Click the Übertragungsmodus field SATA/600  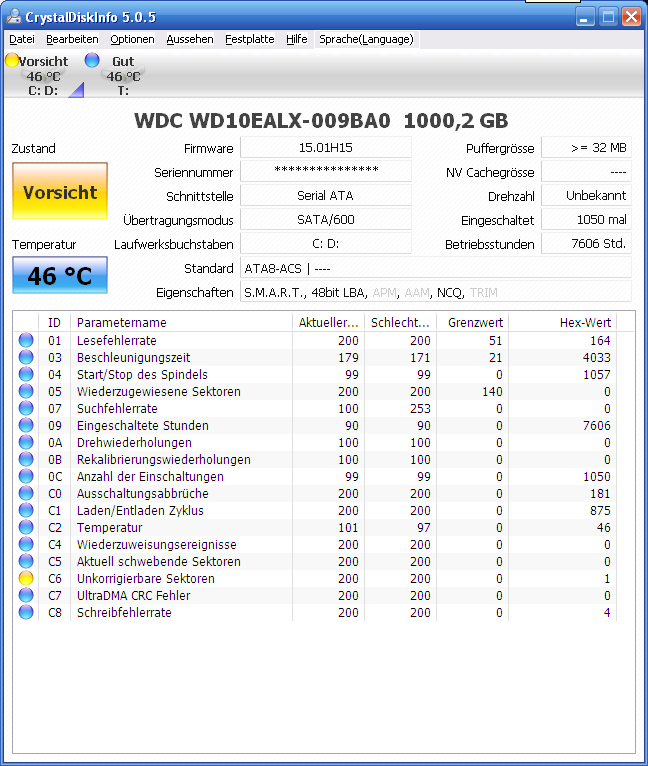tap(325, 219)
